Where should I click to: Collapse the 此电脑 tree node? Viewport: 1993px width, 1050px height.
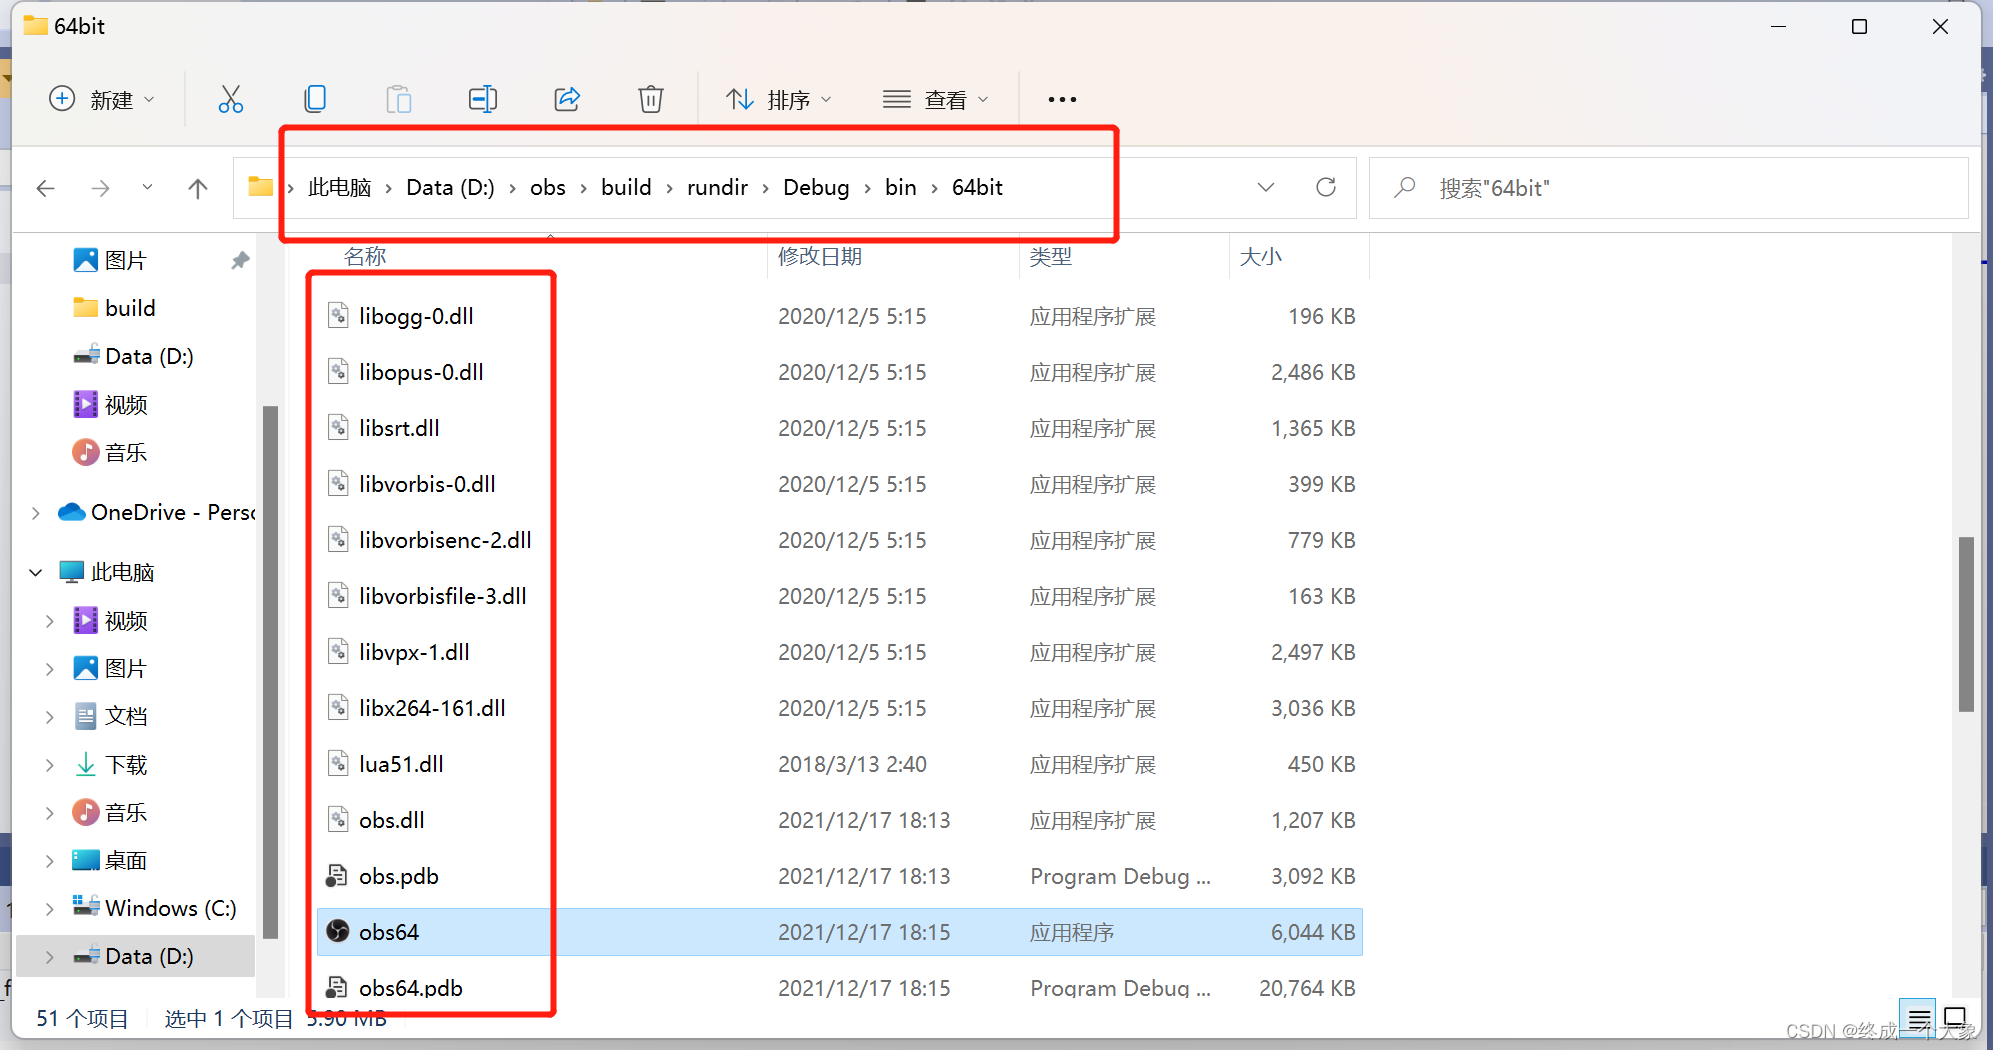coord(36,573)
